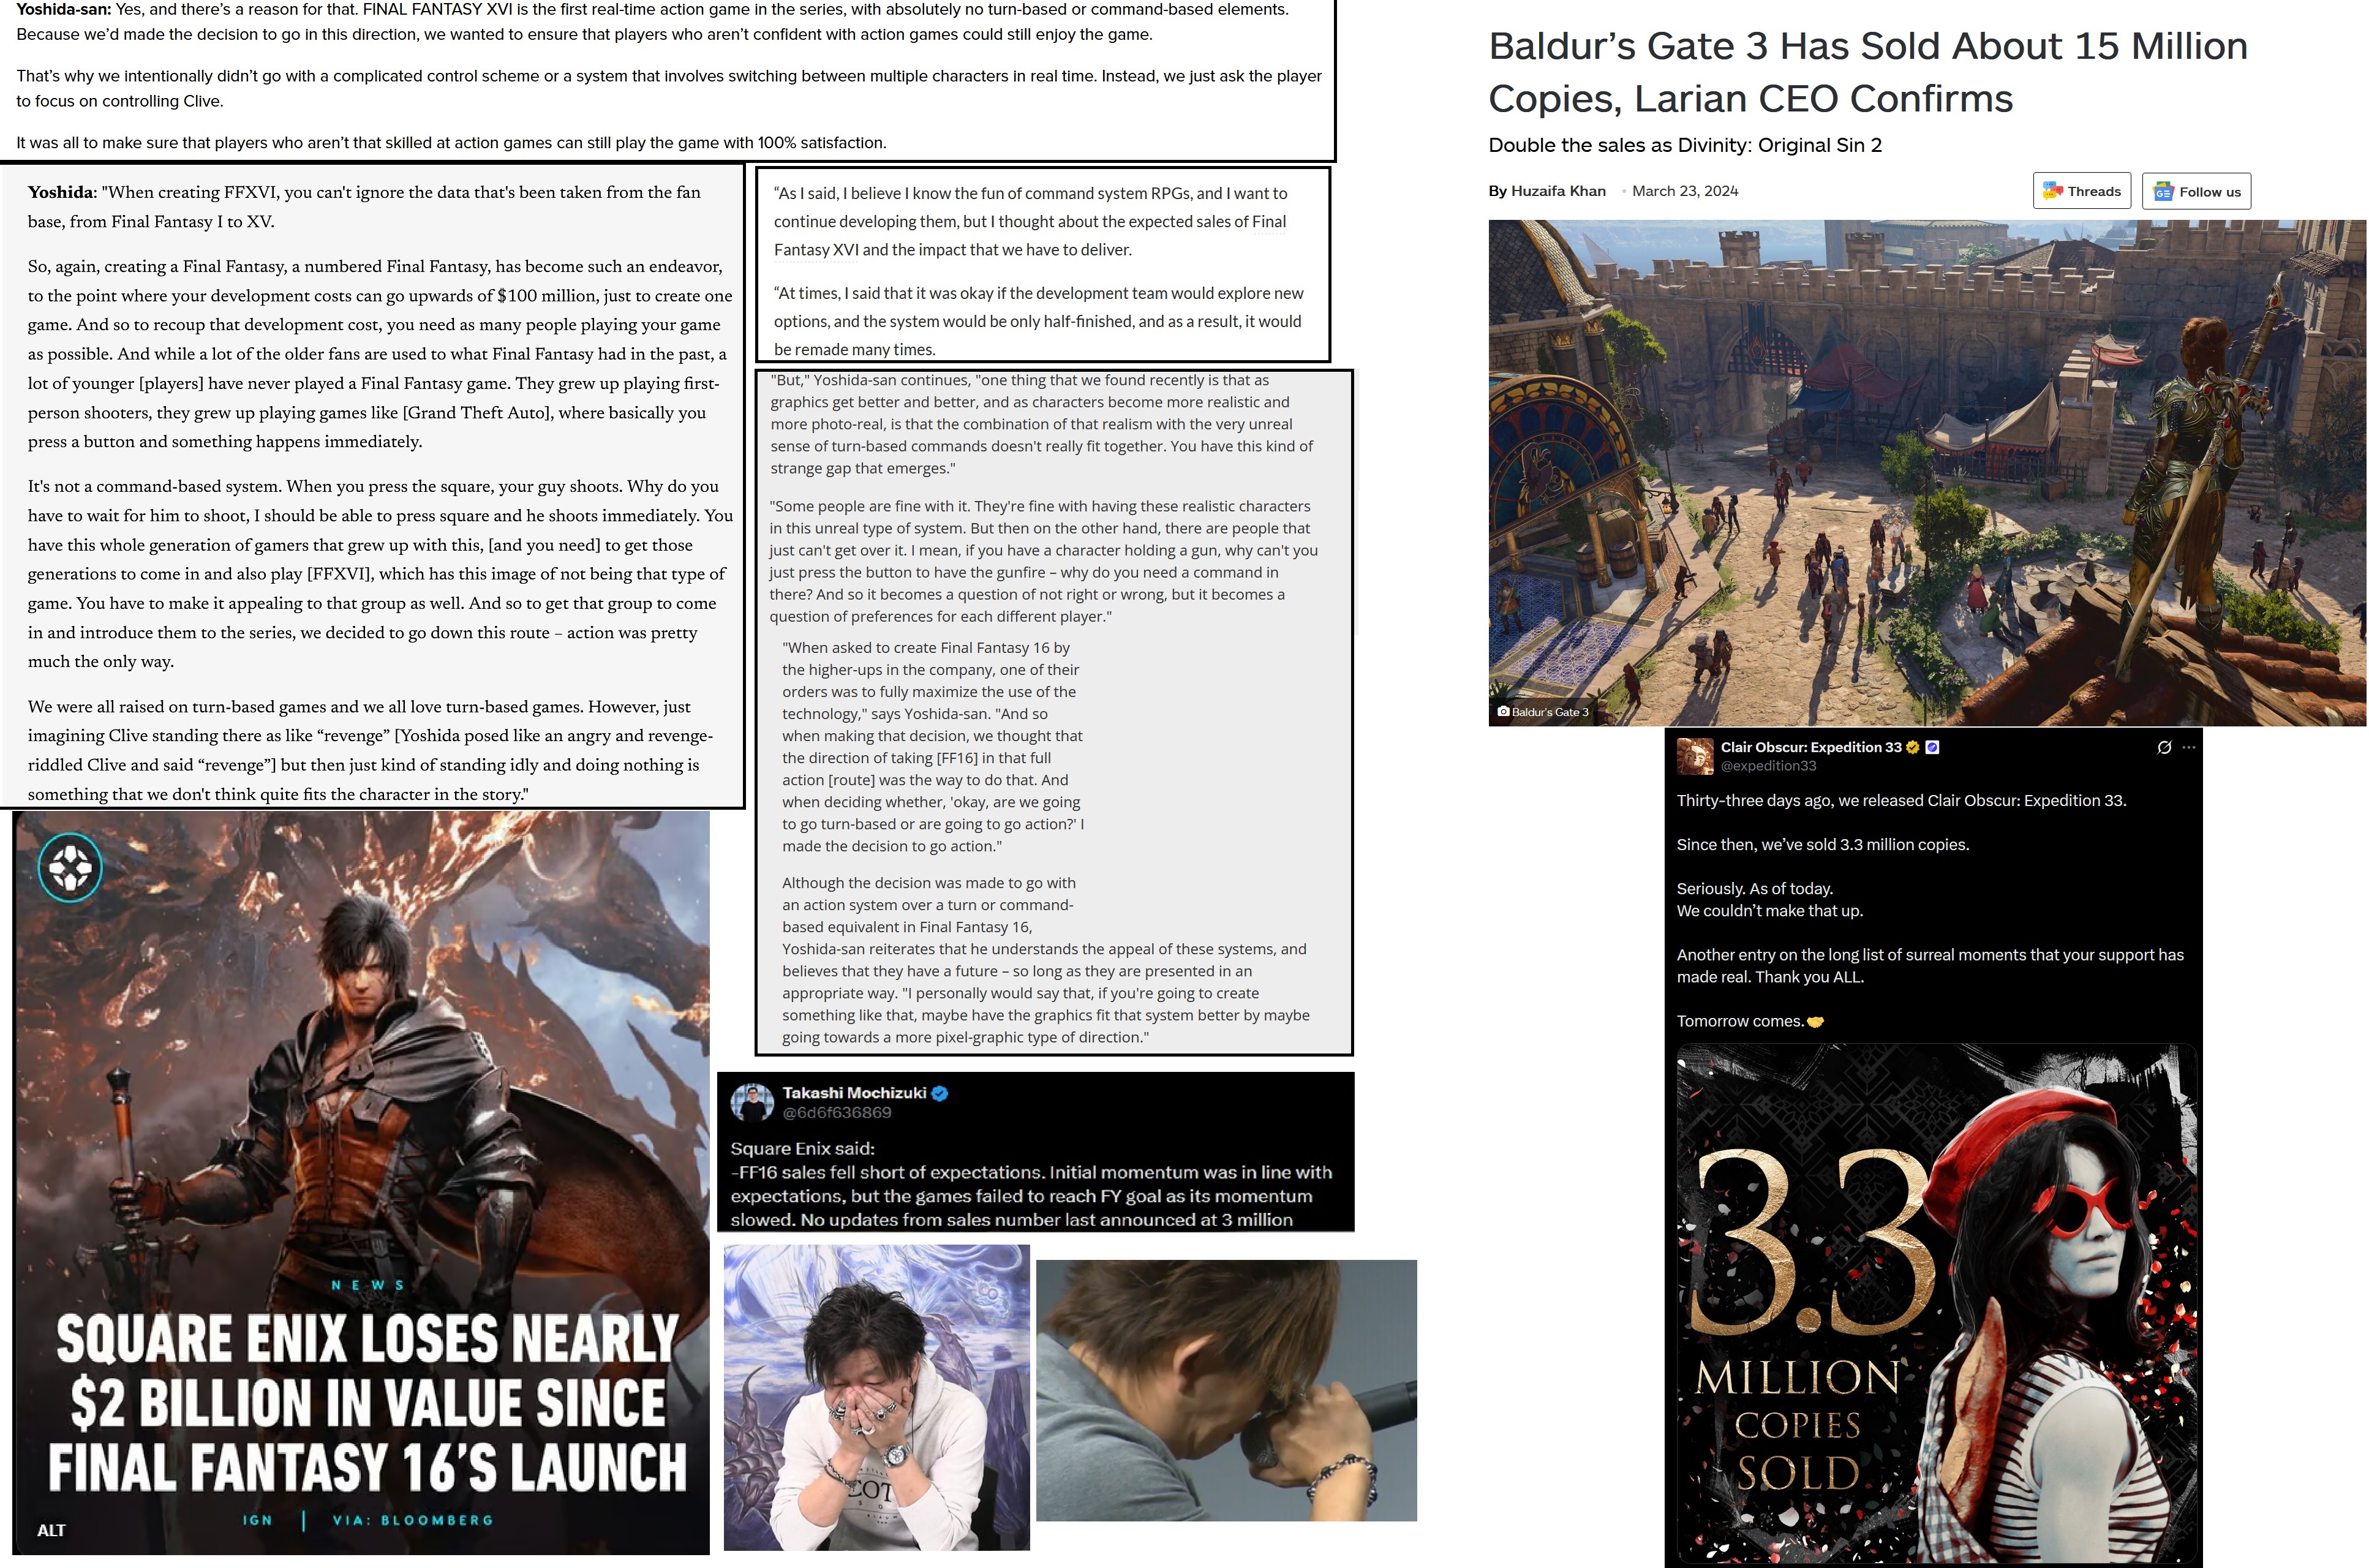The height and width of the screenshot is (1568, 2369).
Task: Click the ALT badge on the Square Enix image
Action: [x=51, y=1530]
